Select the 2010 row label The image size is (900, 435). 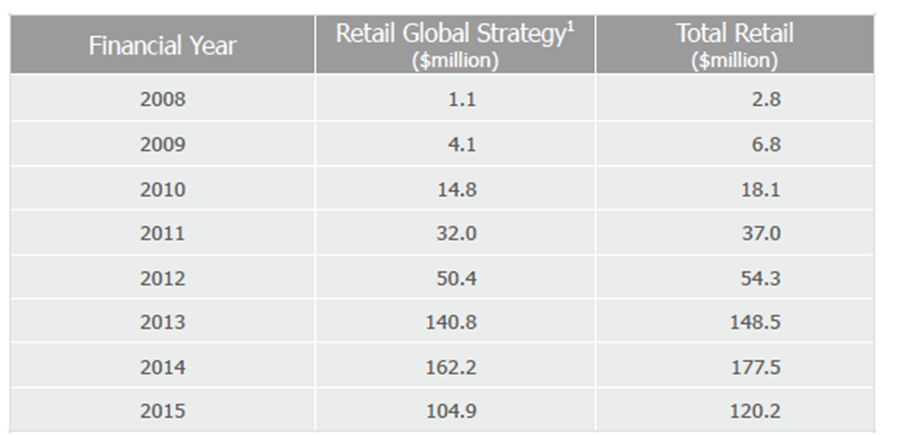click(x=162, y=189)
